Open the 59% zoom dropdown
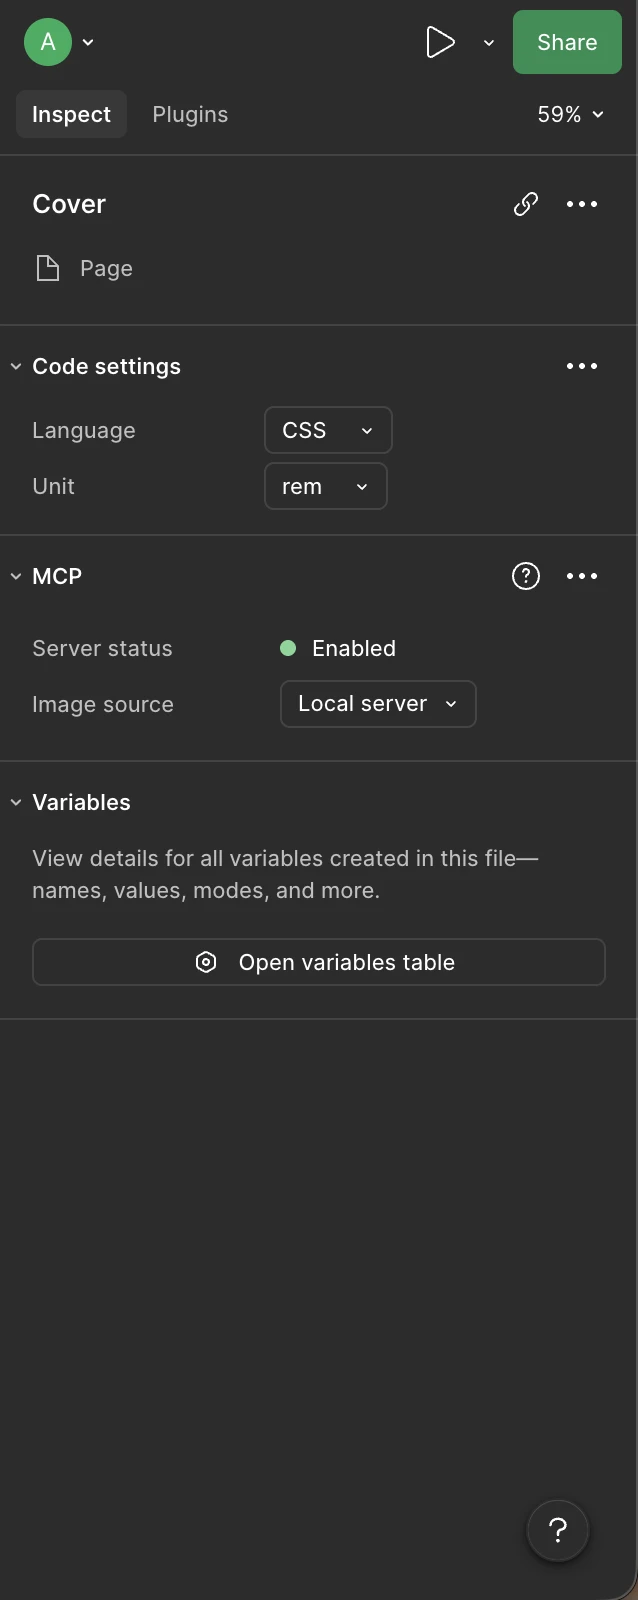Screen dimensions: 638x1600 (x=569, y=114)
